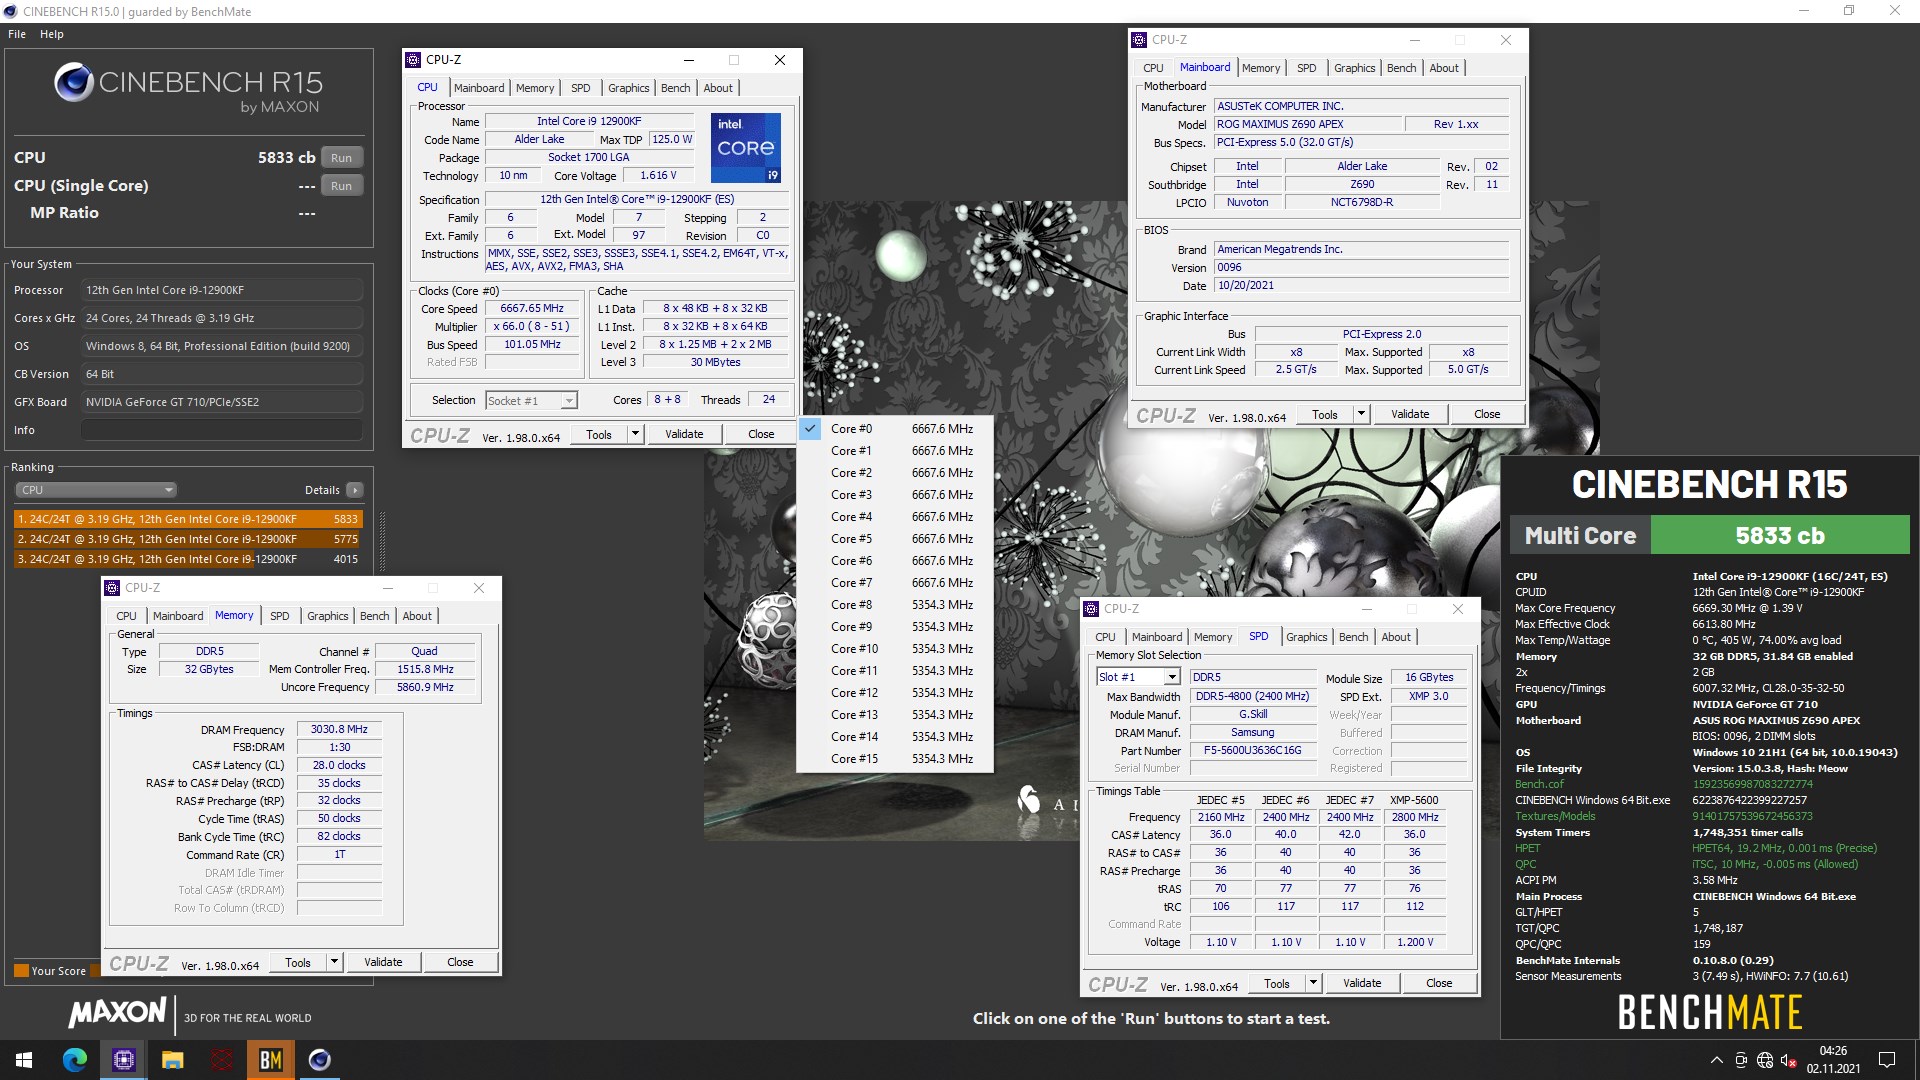Select the top ranking entry scoring 5833
1920x1080 pixels.
188,519
